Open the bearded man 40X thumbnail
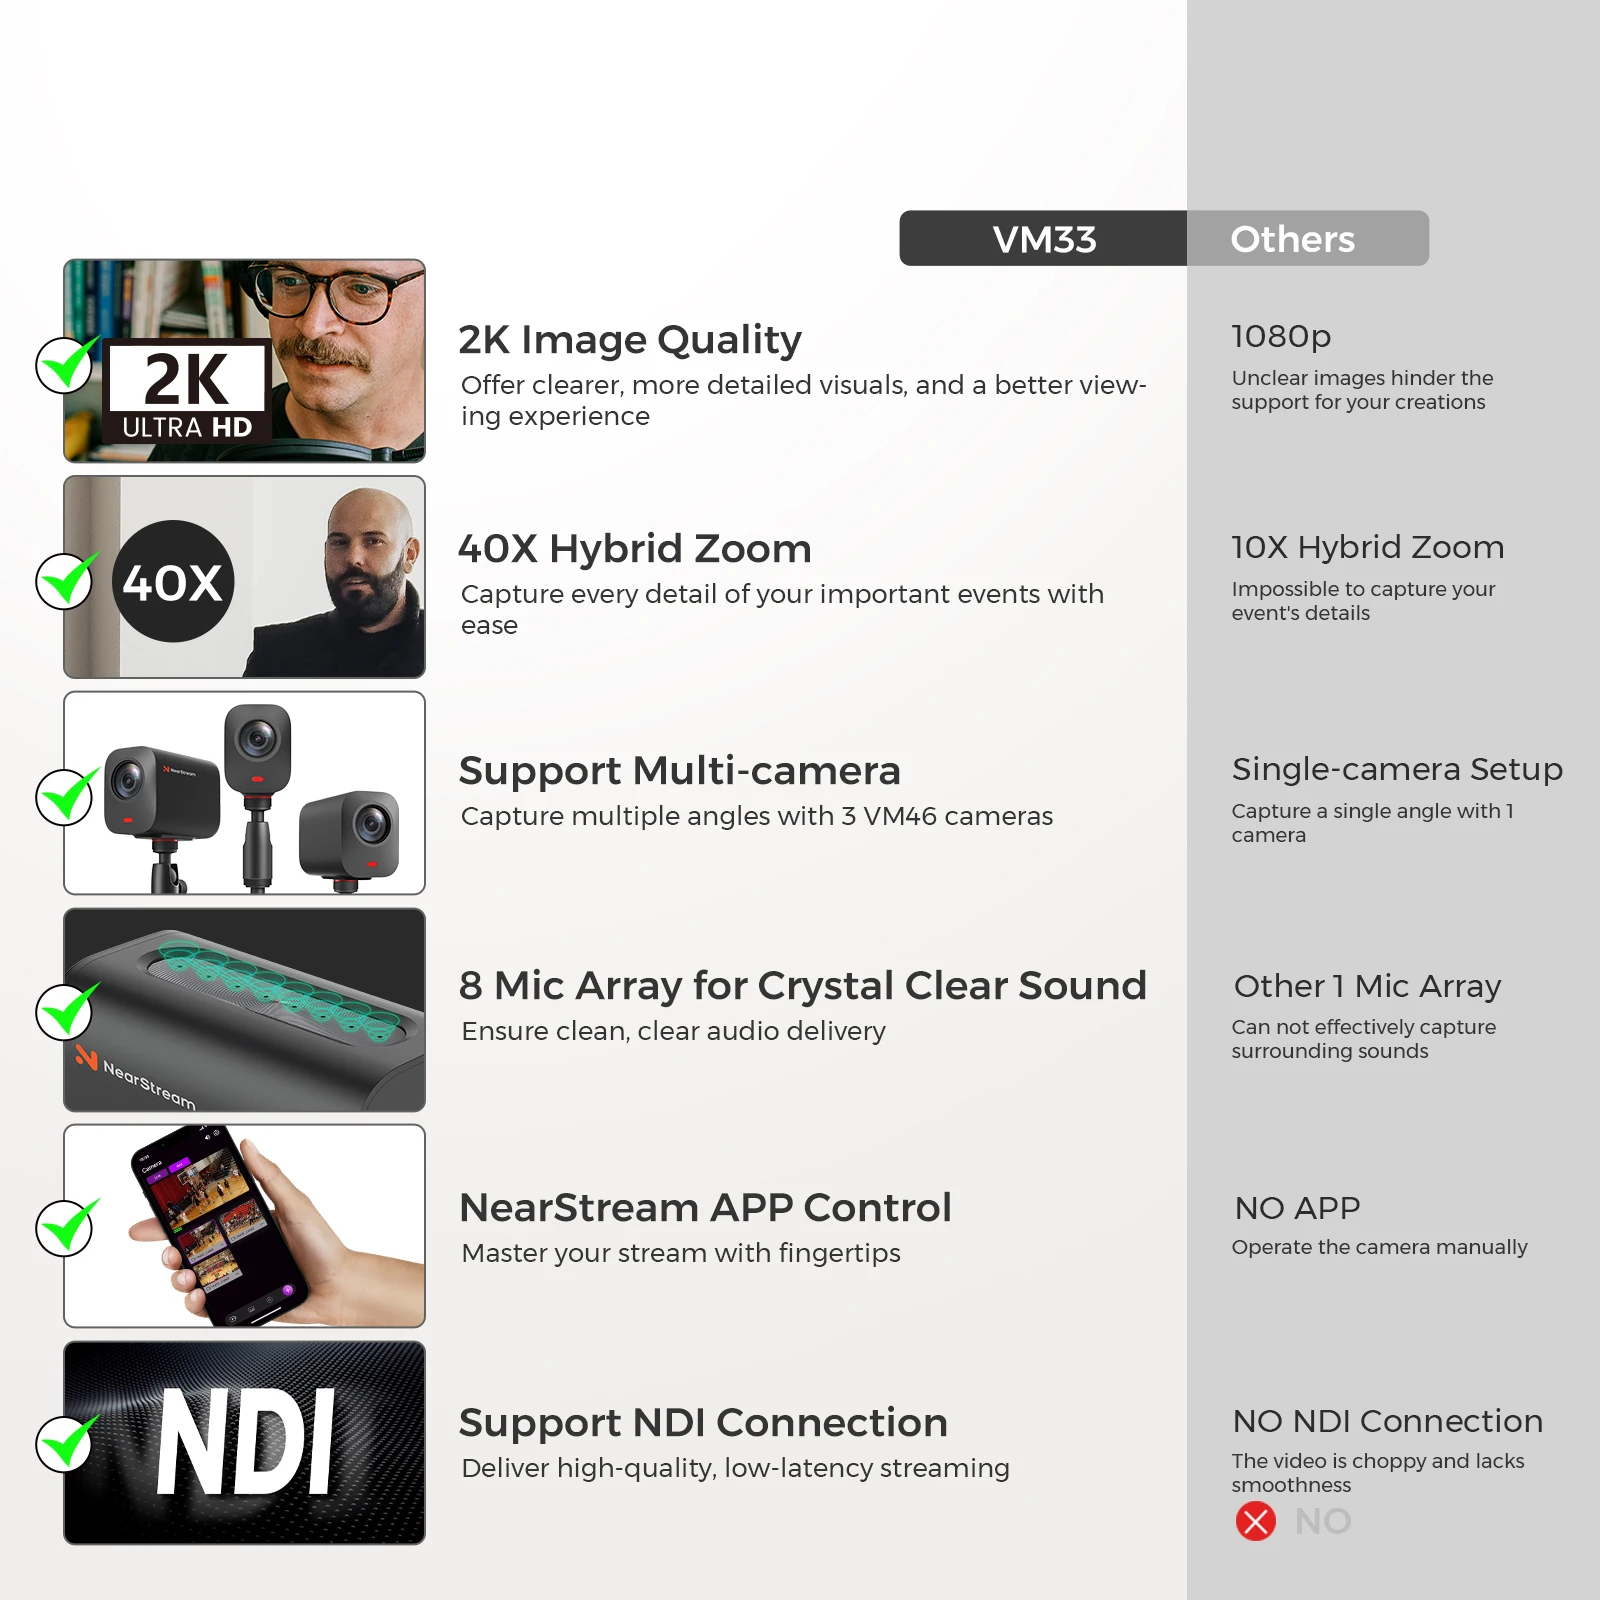The image size is (1600, 1600). pos(244,577)
